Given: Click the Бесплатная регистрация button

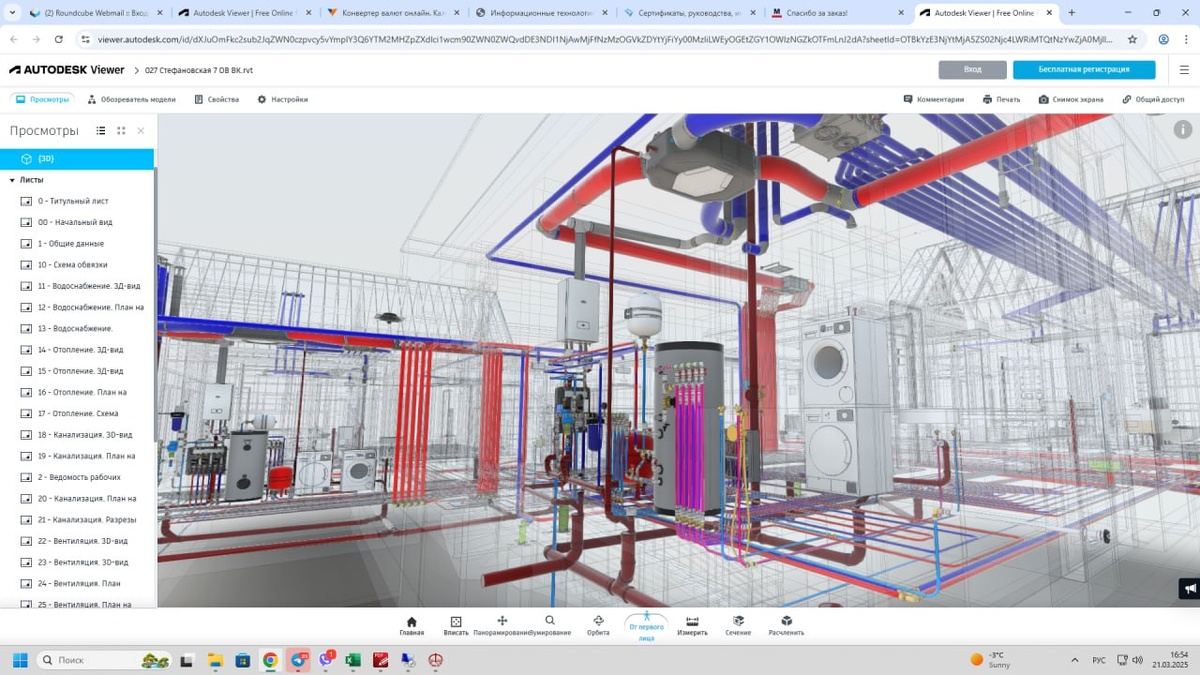Looking at the screenshot, I should [1083, 70].
